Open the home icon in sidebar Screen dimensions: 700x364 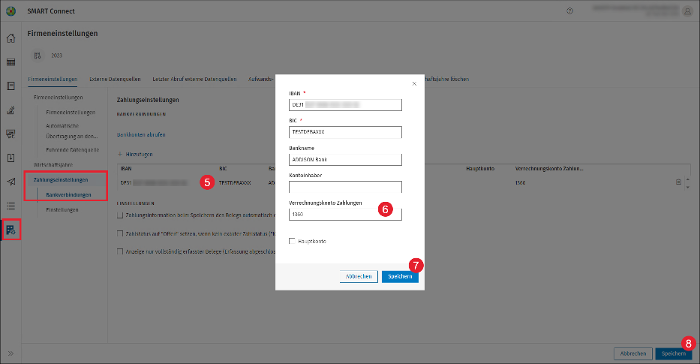[x=11, y=38]
